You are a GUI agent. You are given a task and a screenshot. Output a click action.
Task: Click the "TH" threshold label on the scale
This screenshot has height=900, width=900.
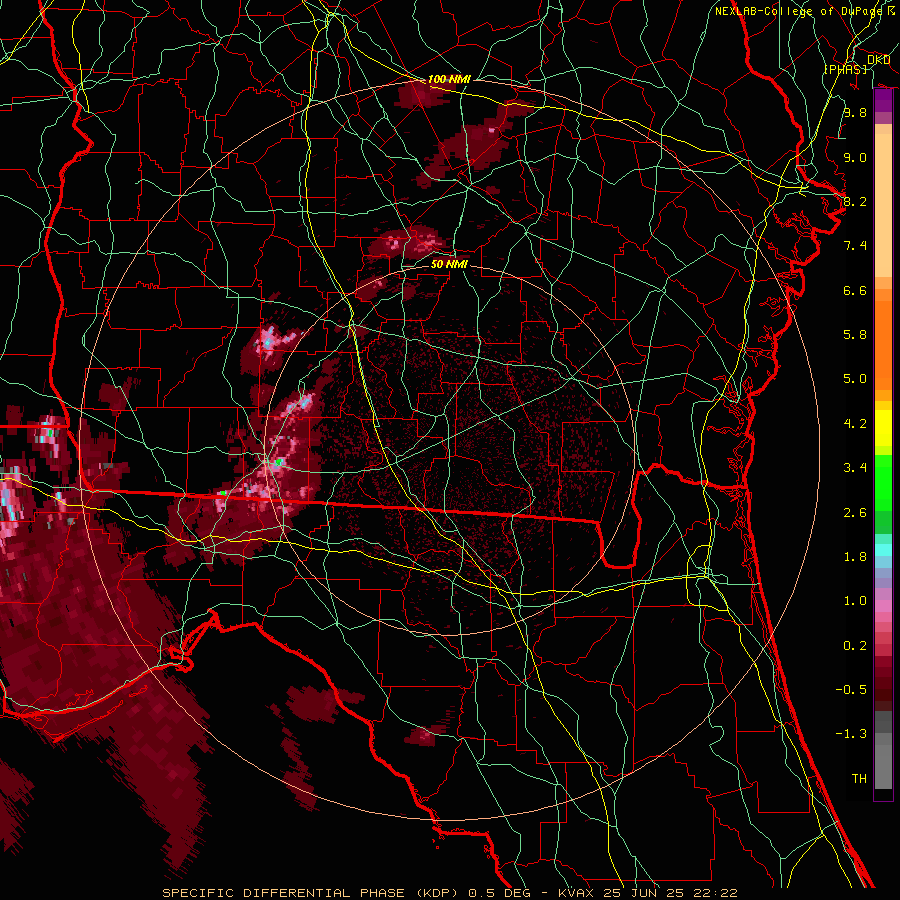tap(859, 779)
